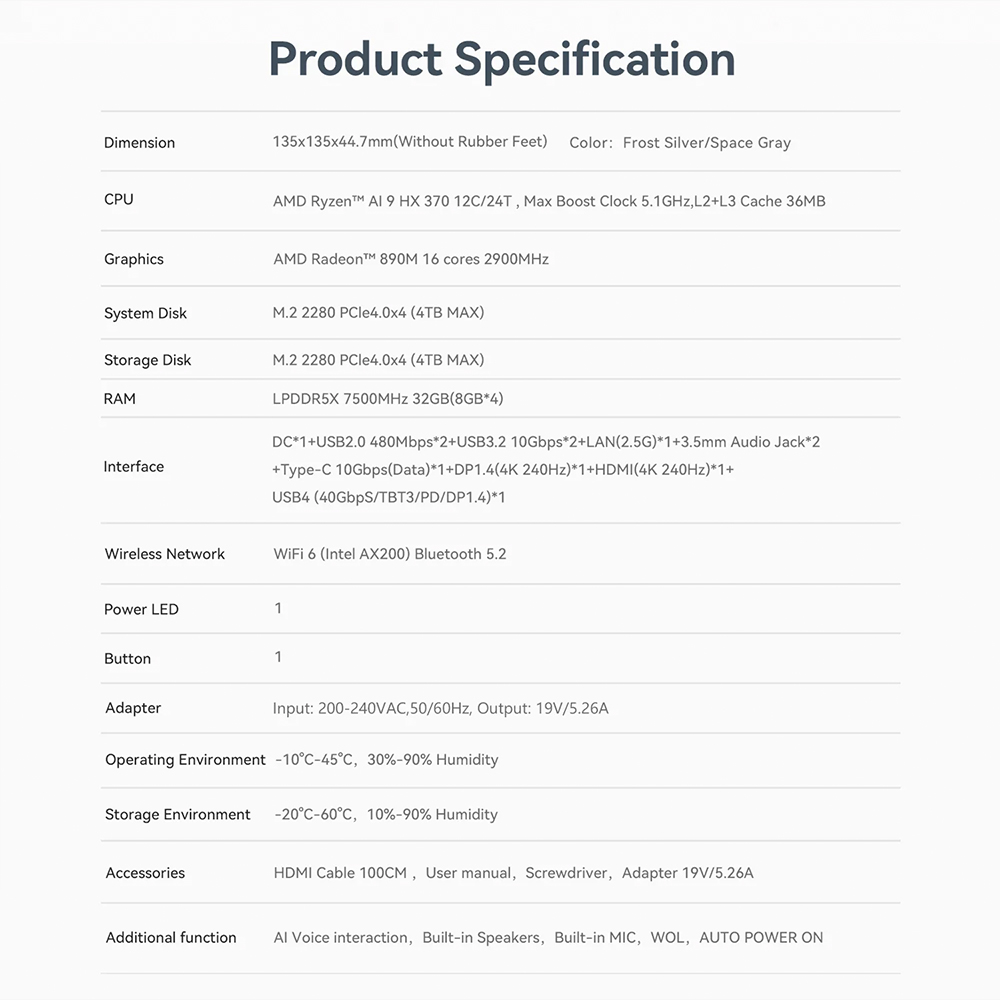The height and width of the screenshot is (1000, 1000).
Task: Click the Adapter row label
Action: click(x=133, y=708)
